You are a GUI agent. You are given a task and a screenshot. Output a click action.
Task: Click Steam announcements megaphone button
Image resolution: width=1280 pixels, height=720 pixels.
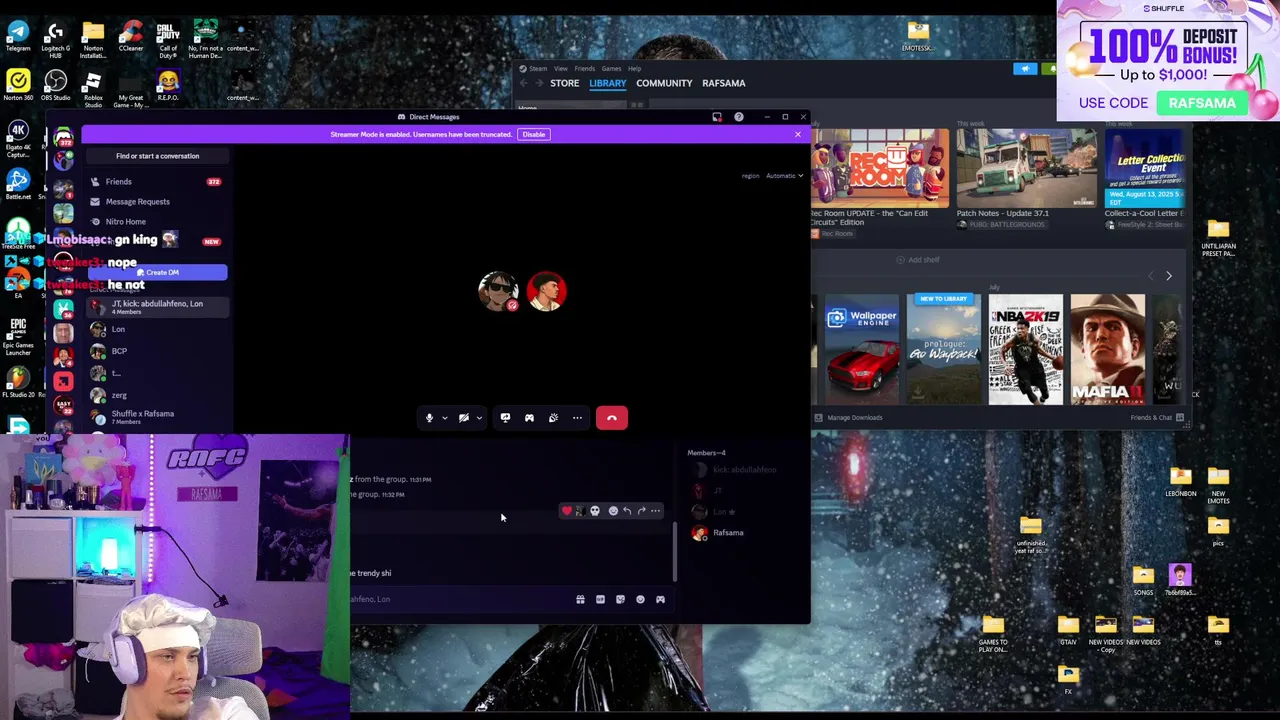[x=1025, y=69]
